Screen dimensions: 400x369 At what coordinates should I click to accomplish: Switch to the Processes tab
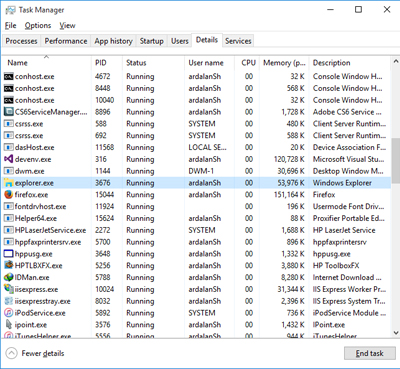[x=22, y=41]
